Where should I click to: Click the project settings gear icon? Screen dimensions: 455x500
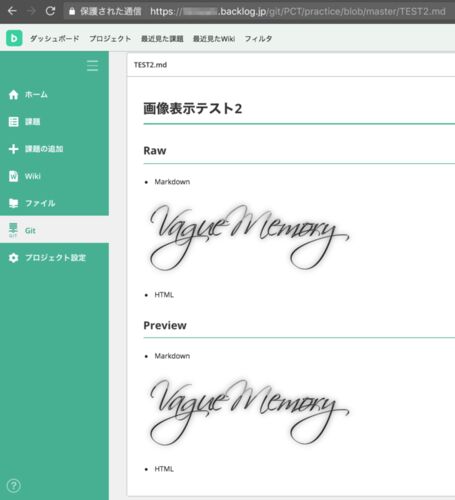[13, 258]
